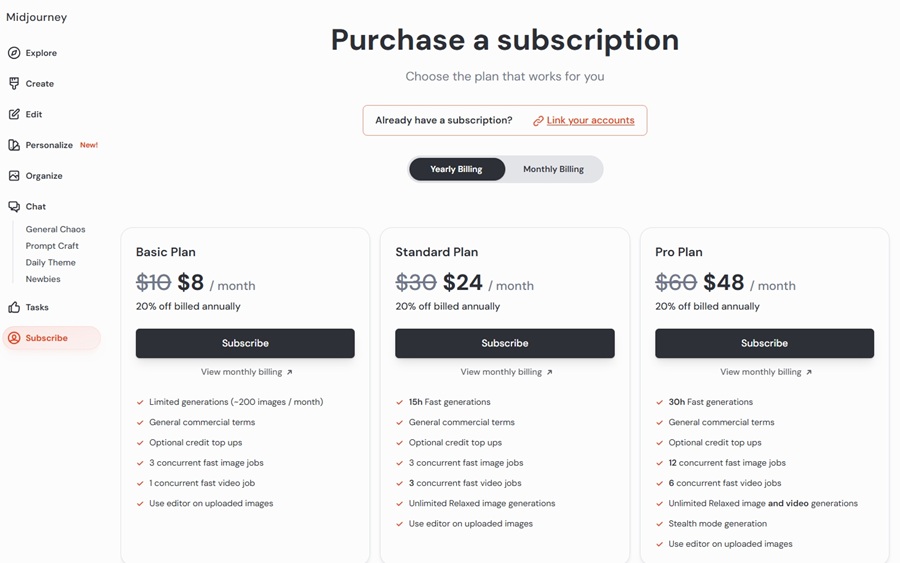The image size is (900, 563).
Task: Select Daily Theme chat room
Action: pos(51,262)
